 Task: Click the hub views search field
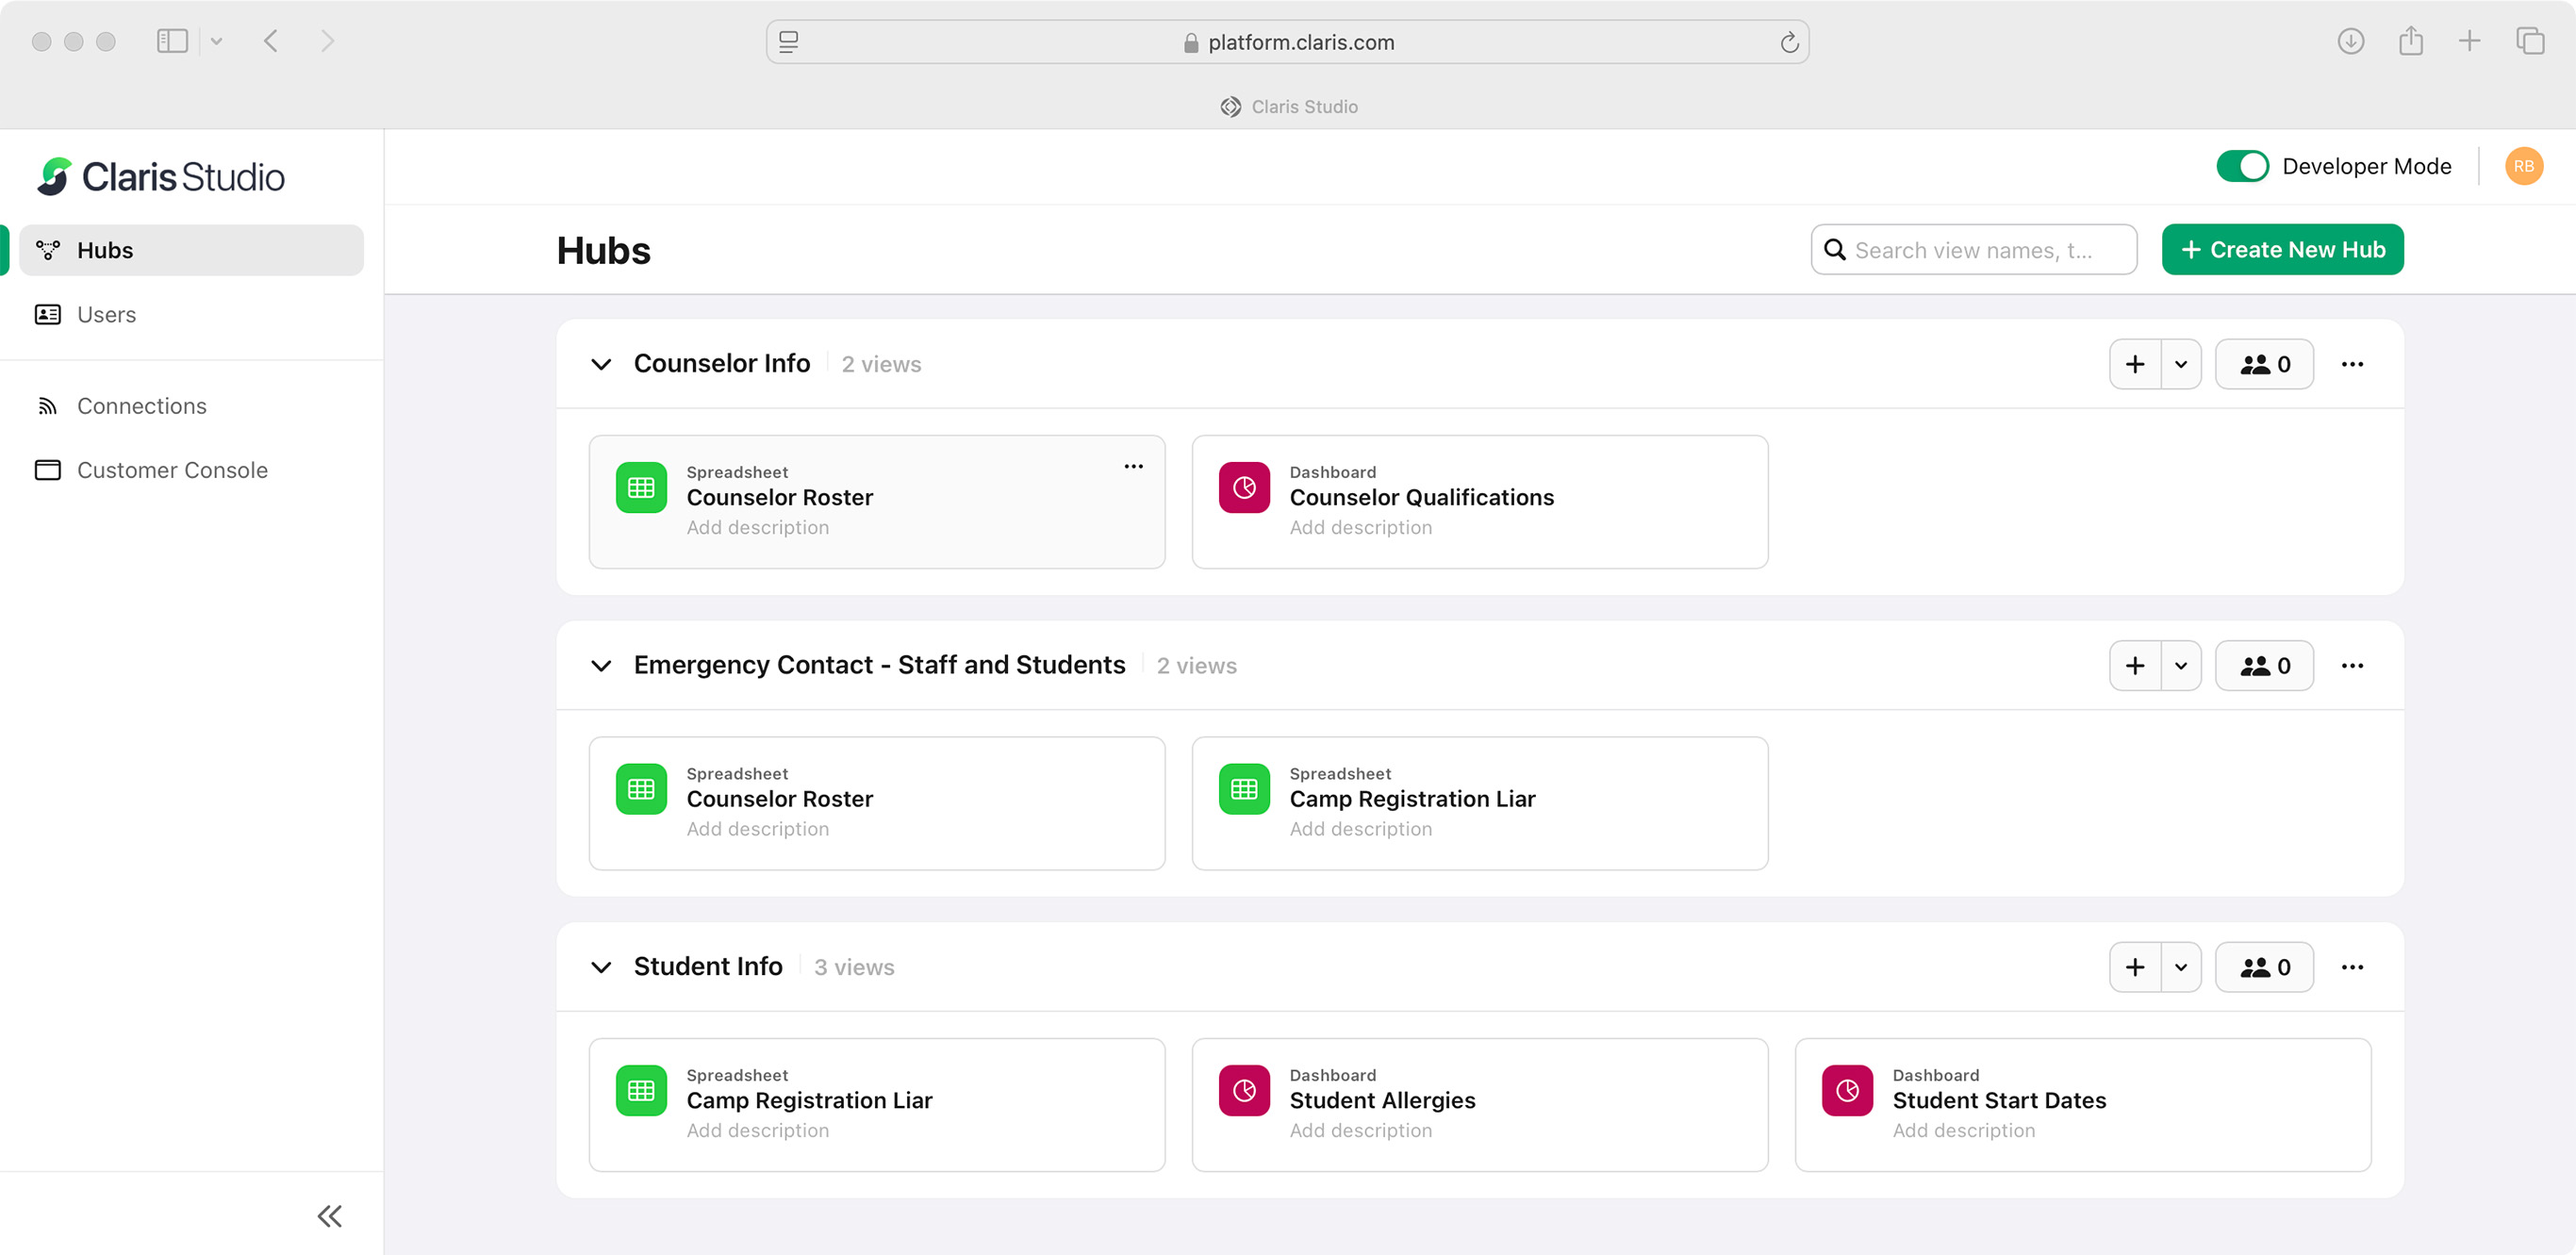1975,249
